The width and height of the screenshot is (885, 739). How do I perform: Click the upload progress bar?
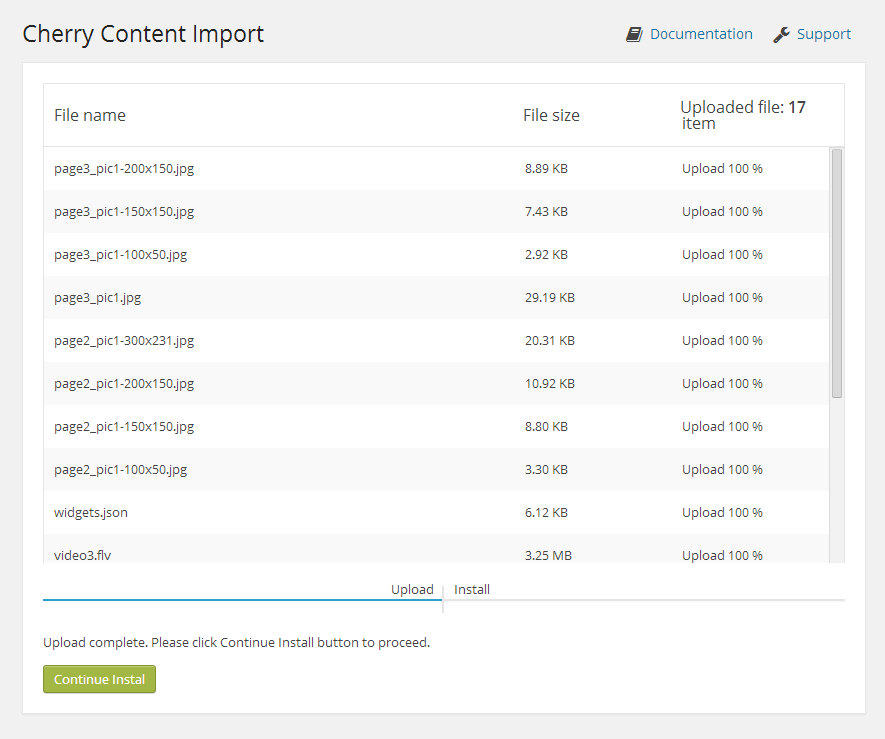pyautogui.click(x=242, y=600)
